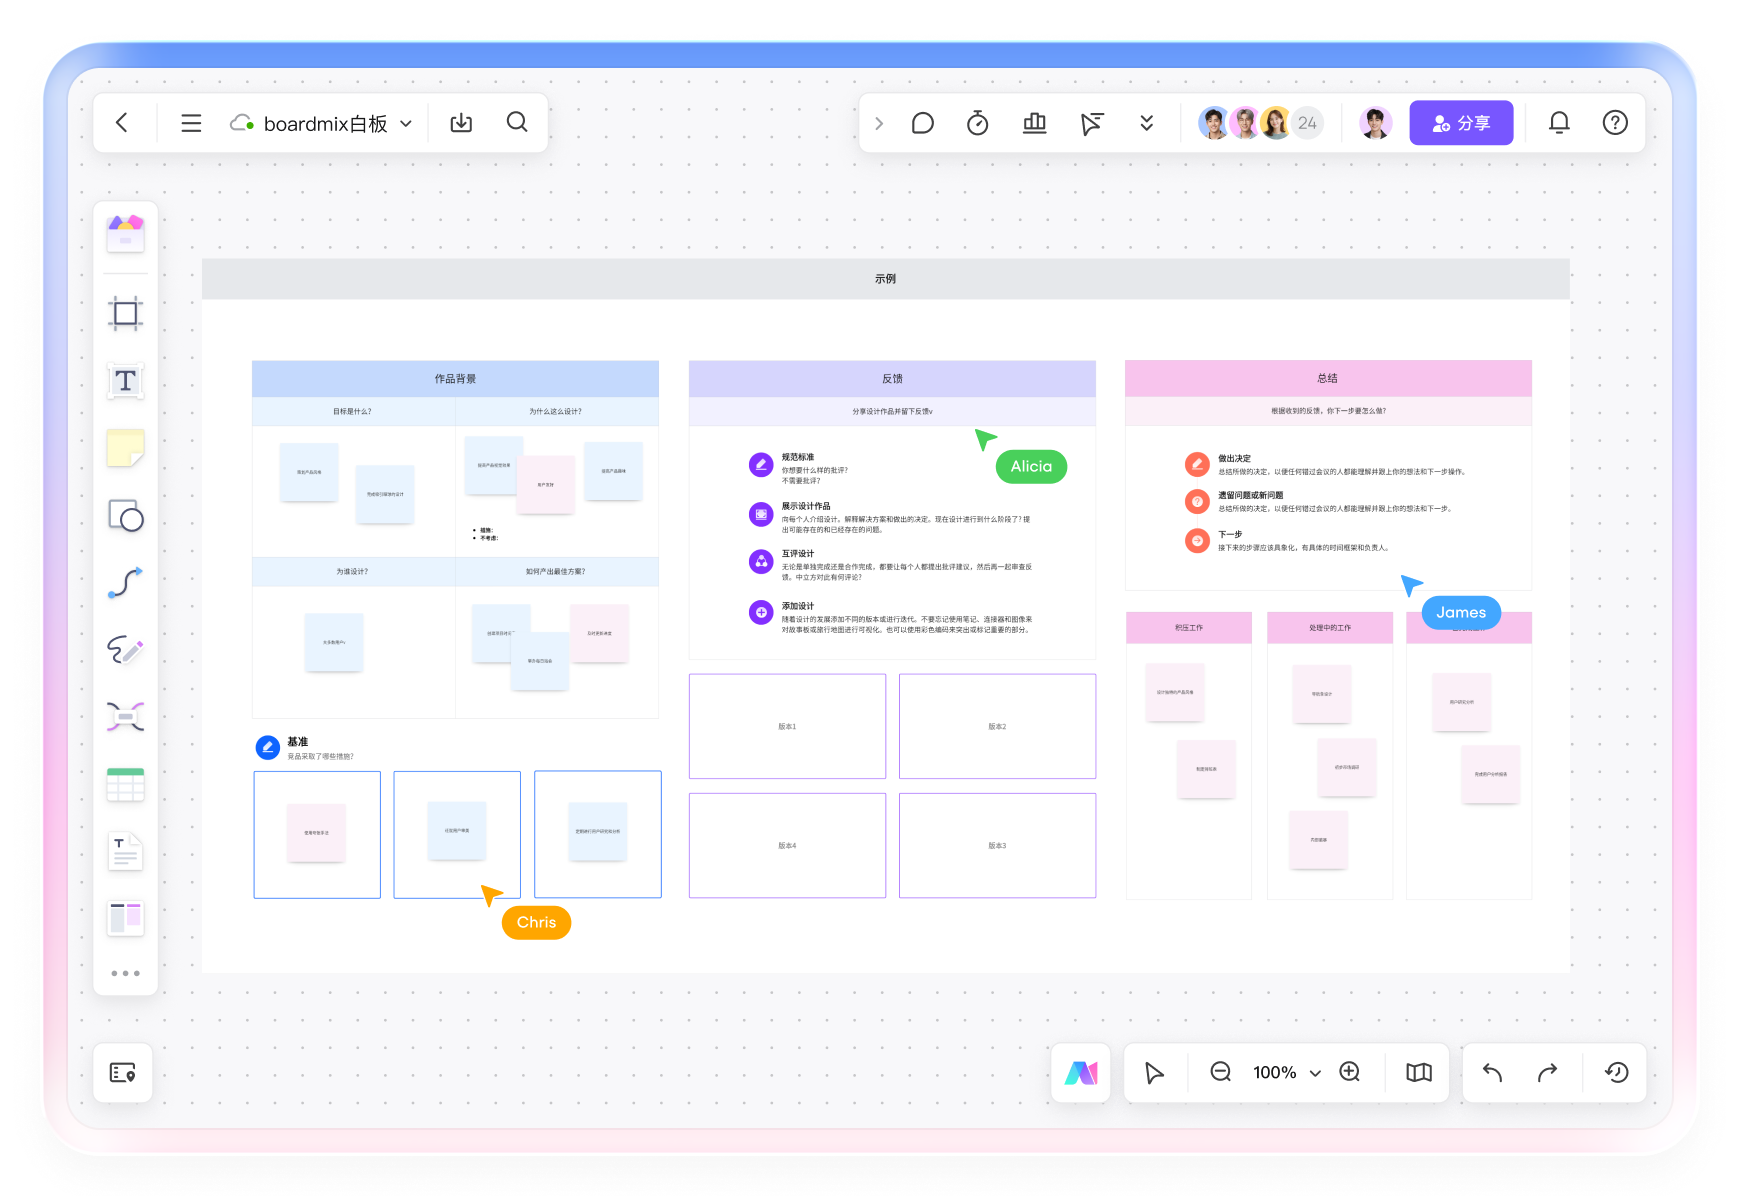This screenshot has height=1196, width=1740.
Task: Click the 分享 share button
Action: (1460, 123)
